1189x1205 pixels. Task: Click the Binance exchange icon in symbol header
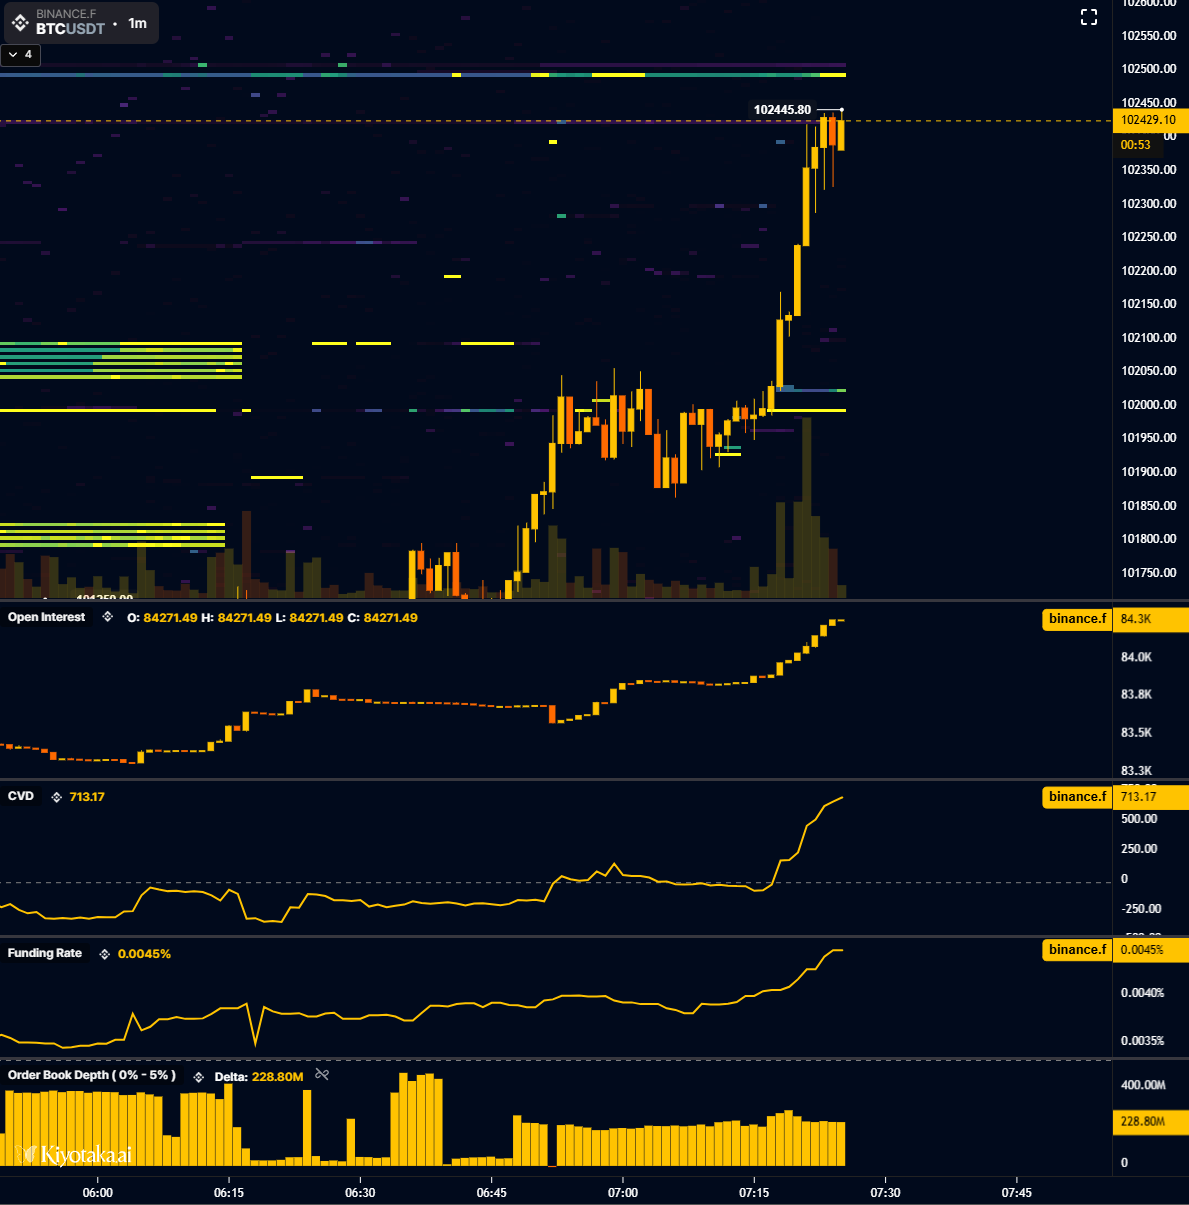point(20,22)
